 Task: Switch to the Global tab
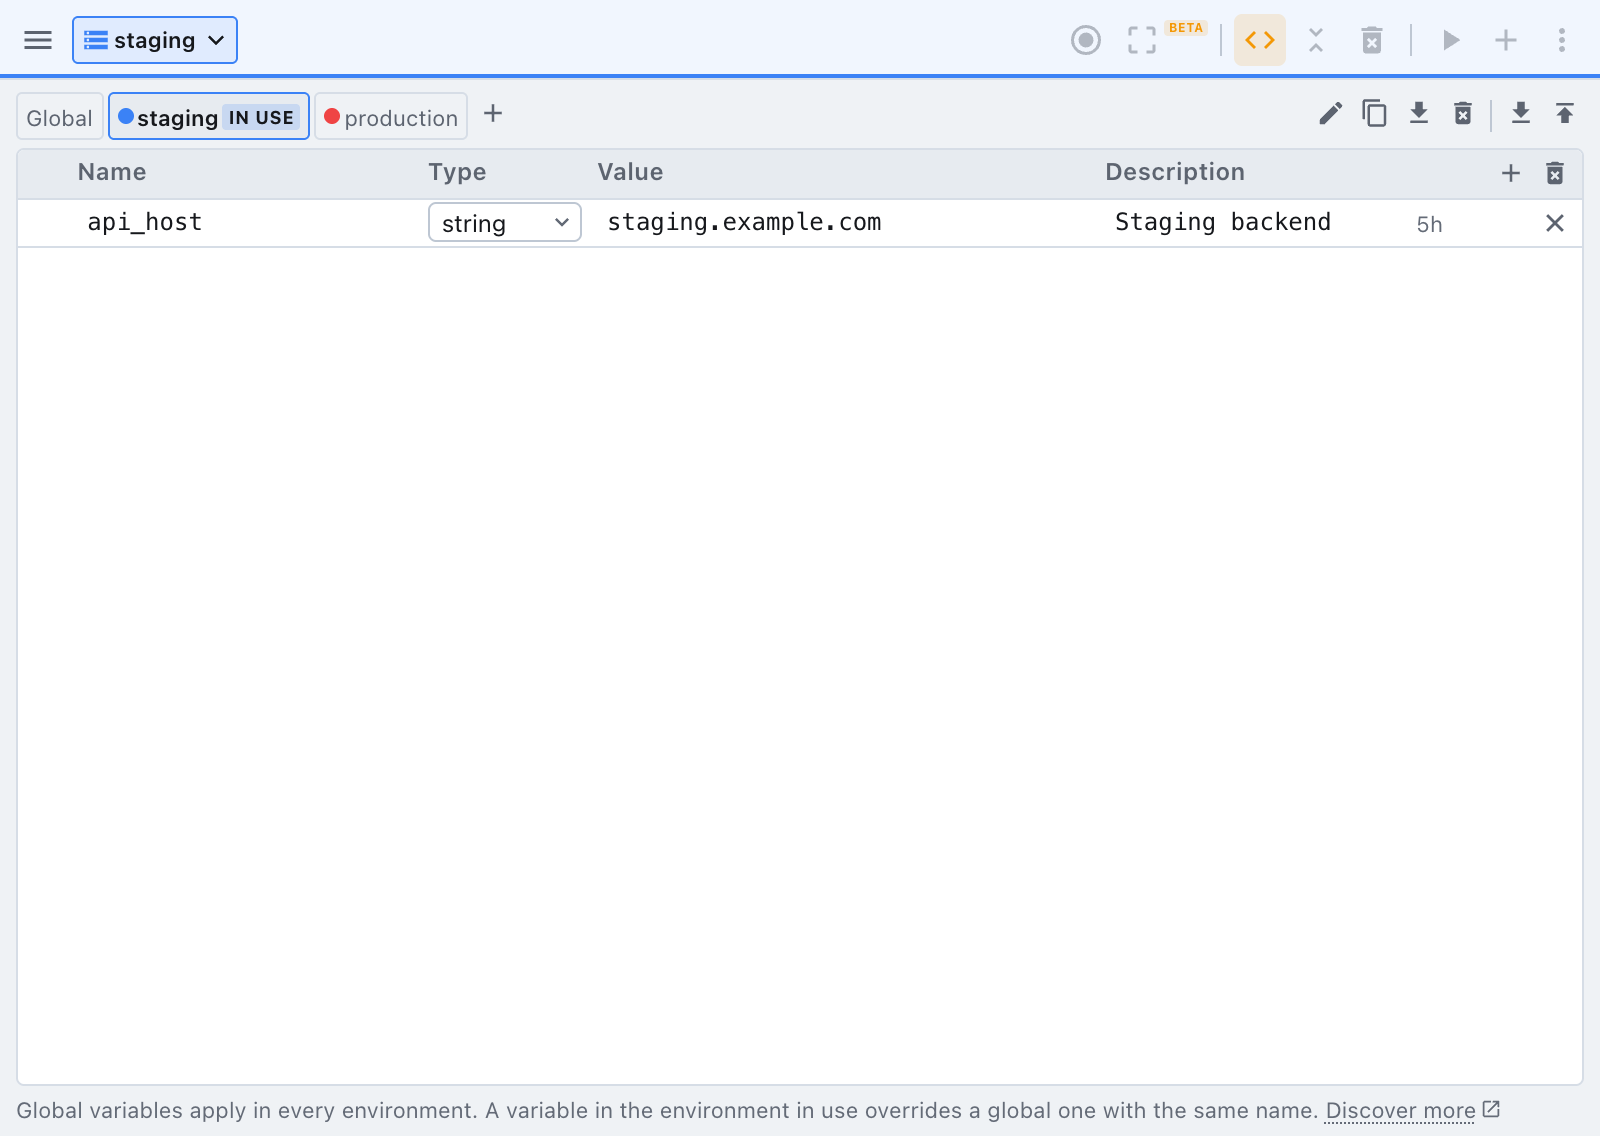[60, 117]
